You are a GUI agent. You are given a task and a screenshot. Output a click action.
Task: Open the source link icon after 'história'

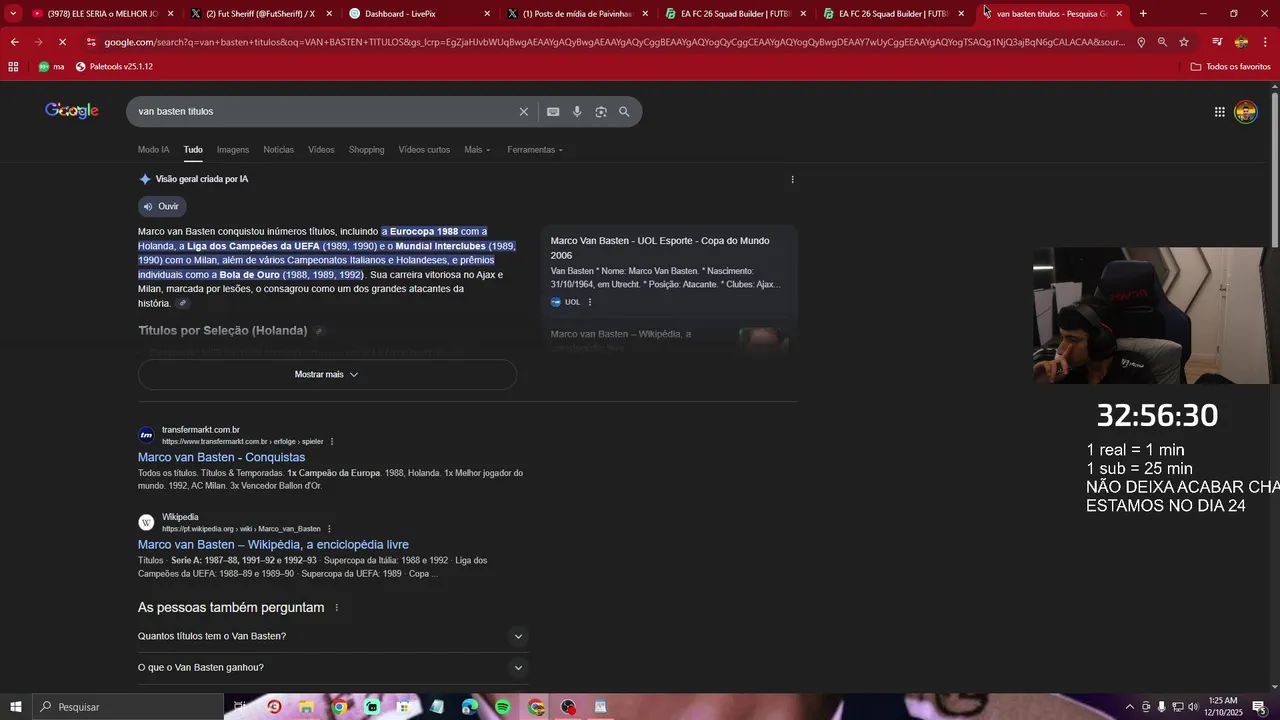tap(182, 303)
